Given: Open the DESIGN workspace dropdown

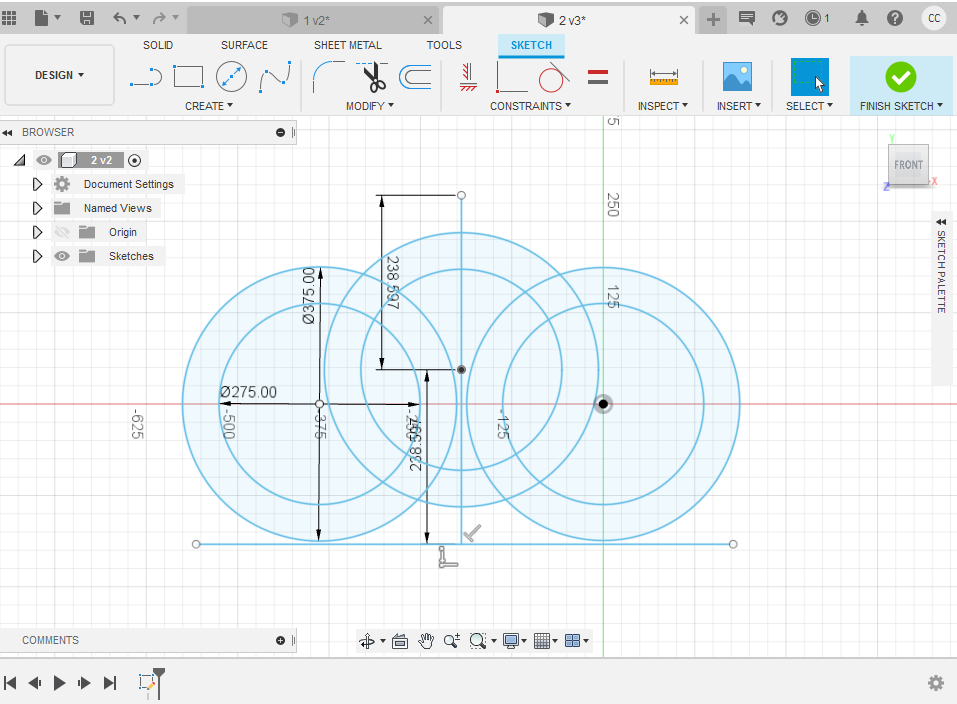Looking at the screenshot, I should (x=59, y=75).
